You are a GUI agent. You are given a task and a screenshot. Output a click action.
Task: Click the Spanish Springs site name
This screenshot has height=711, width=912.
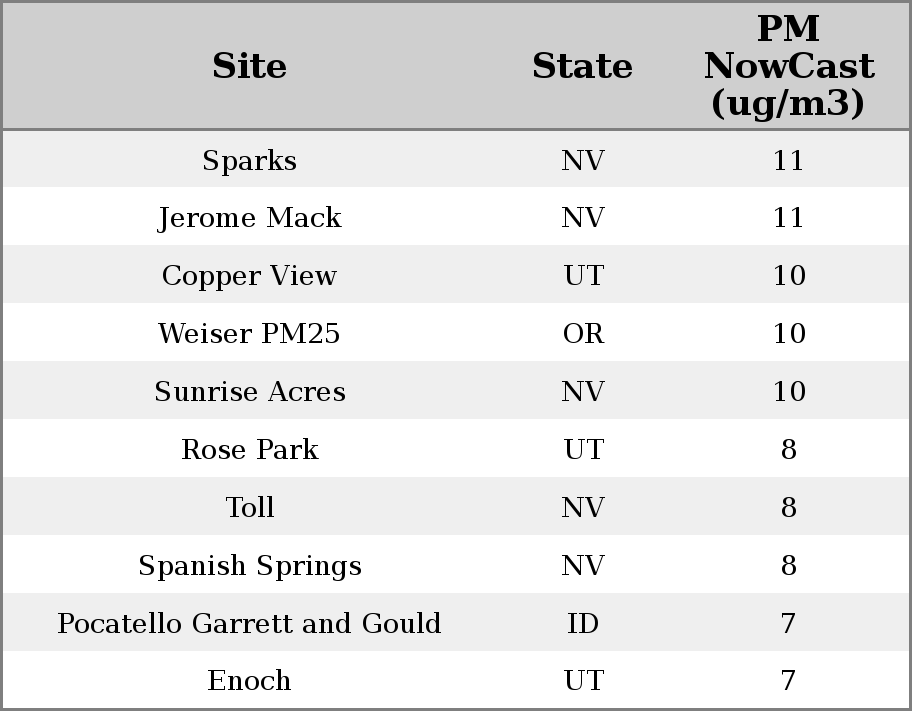[249, 566]
